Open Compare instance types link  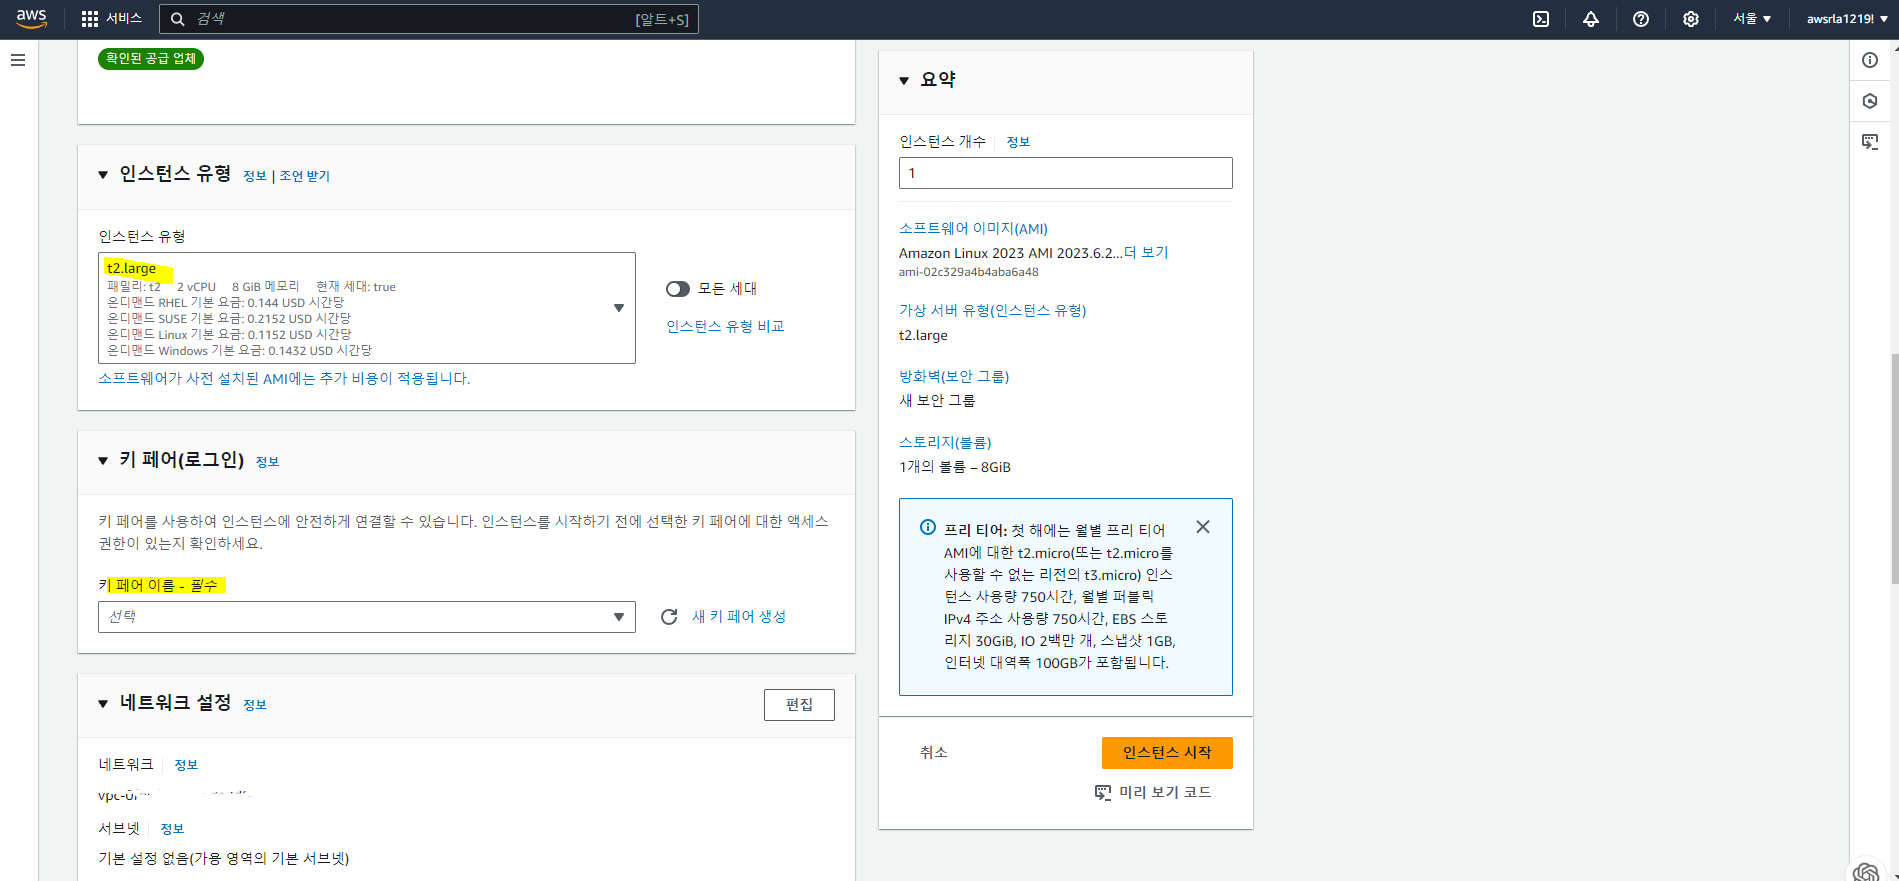725,327
